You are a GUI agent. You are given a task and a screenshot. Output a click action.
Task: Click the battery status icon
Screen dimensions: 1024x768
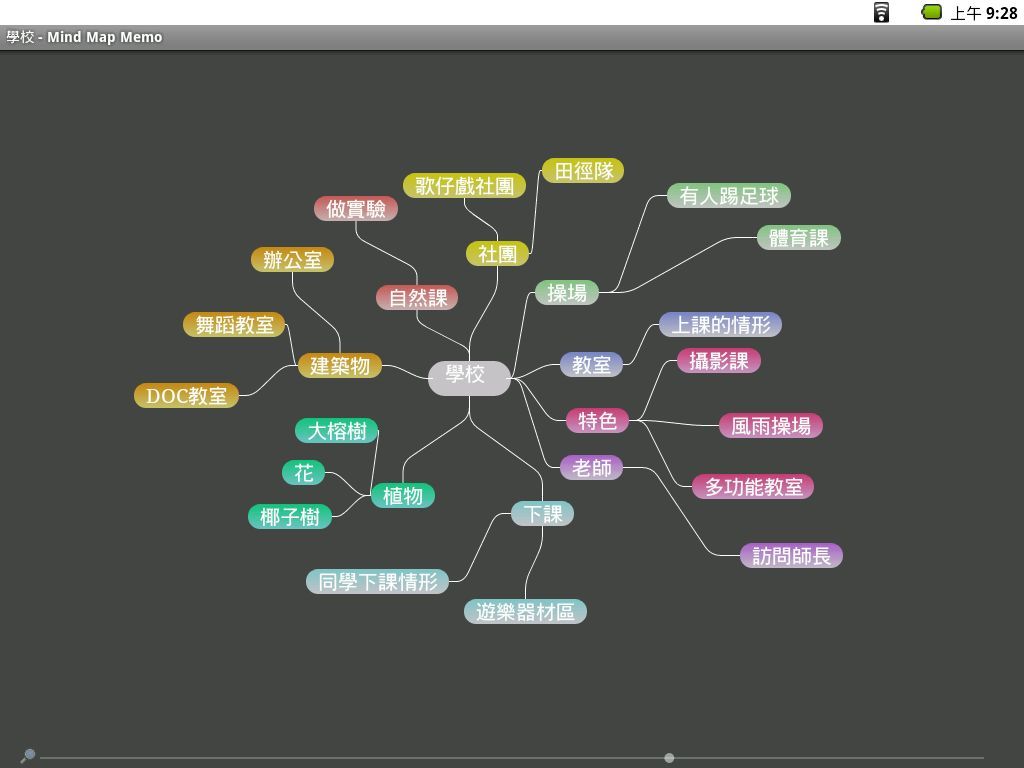click(931, 12)
